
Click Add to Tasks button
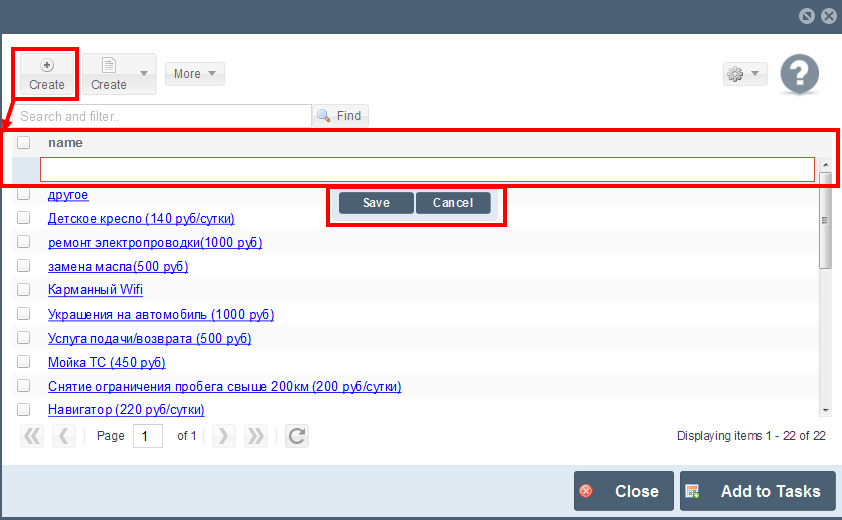point(758,491)
